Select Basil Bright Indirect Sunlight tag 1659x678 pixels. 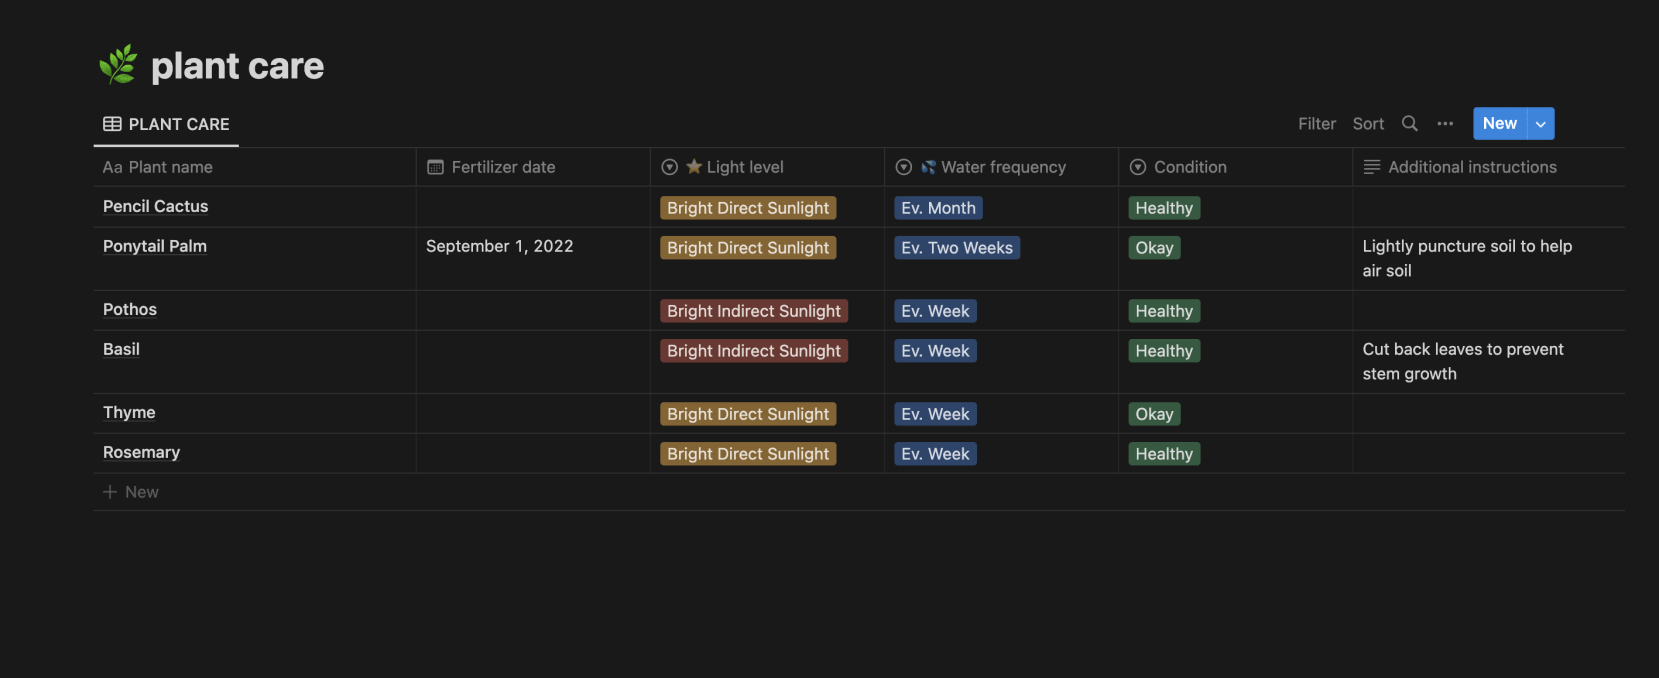pos(754,351)
